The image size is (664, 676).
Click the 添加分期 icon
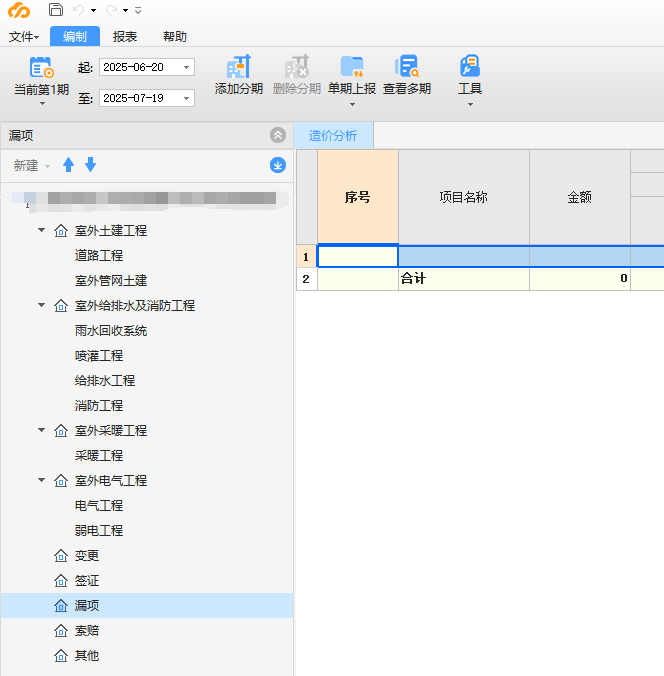(x=238, y=66)
